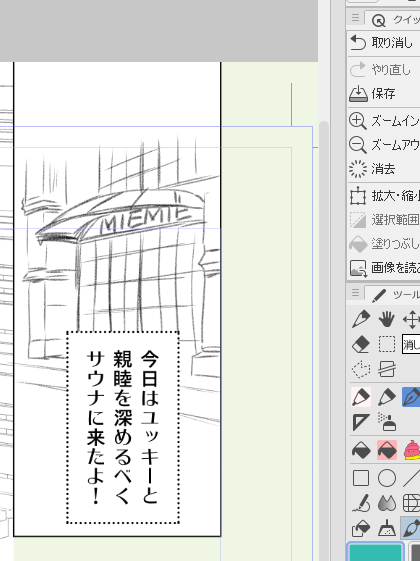Image resolution: width=420 pixels, height=561 pixels.
Task: Select the pink swirl character tool icon
Action: tap(412, 450)
